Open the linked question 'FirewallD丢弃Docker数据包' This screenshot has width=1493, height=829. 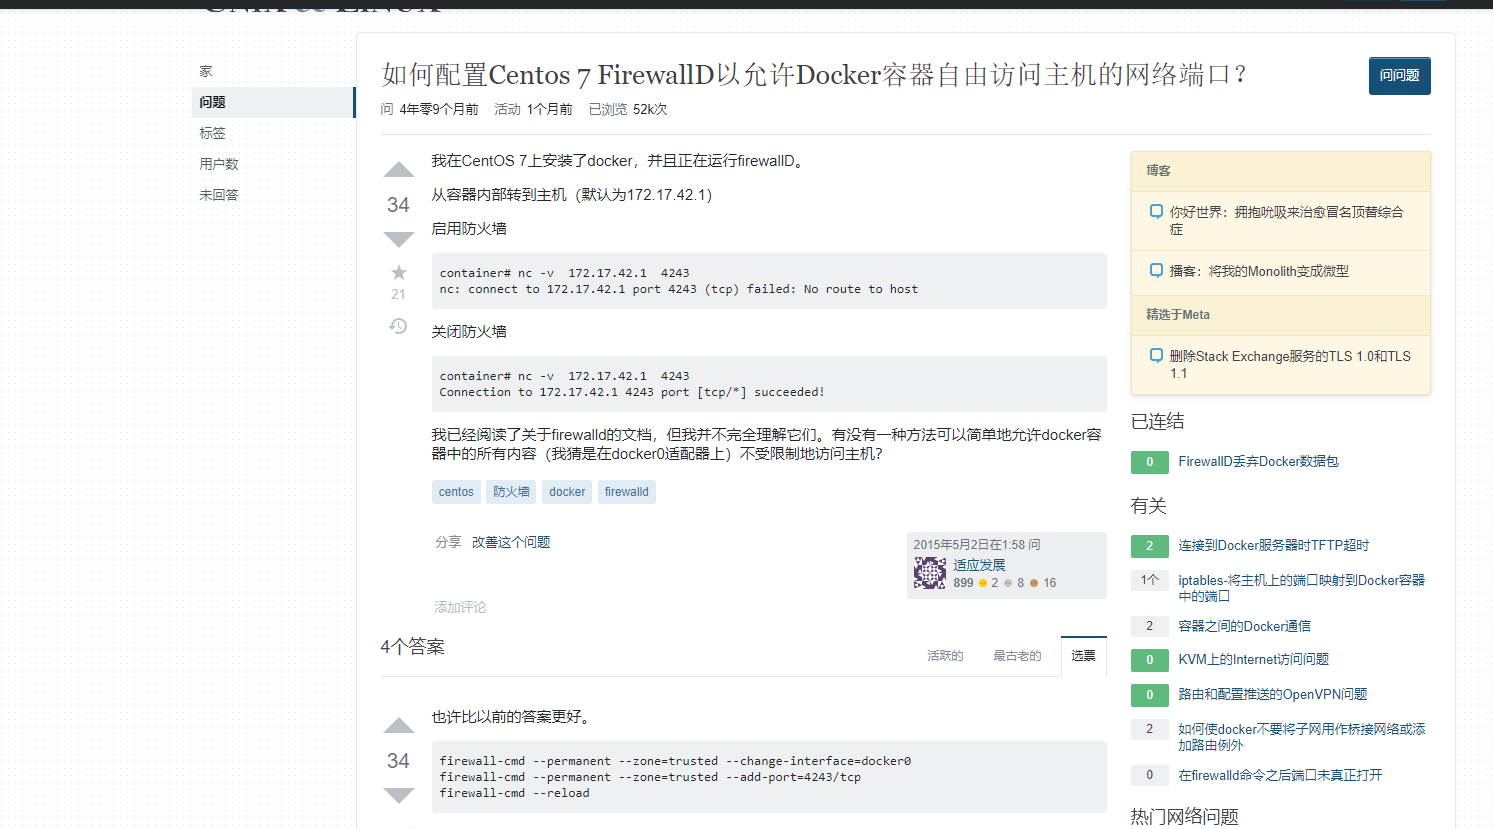pos(1259,461)
